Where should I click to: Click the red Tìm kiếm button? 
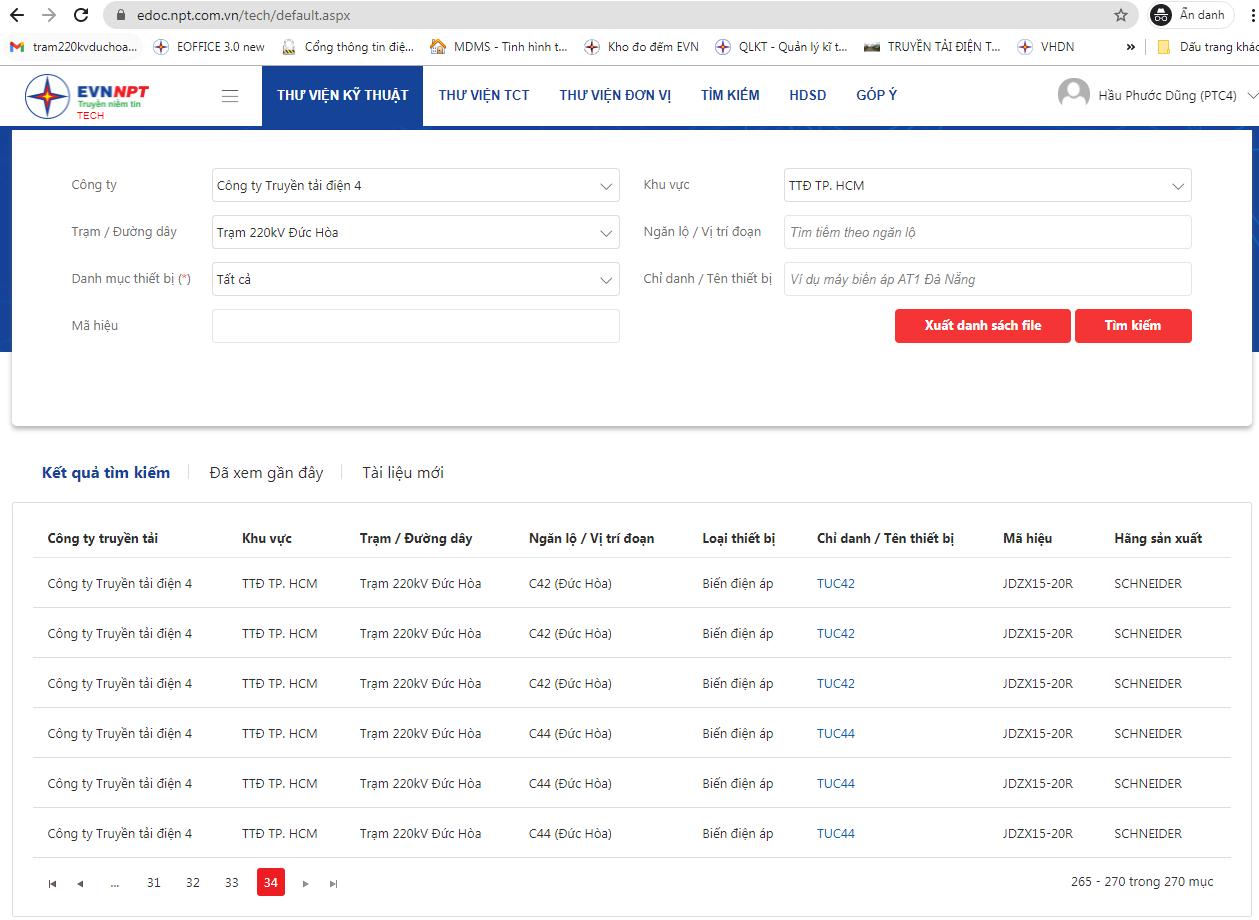[x=1133, y=326]
